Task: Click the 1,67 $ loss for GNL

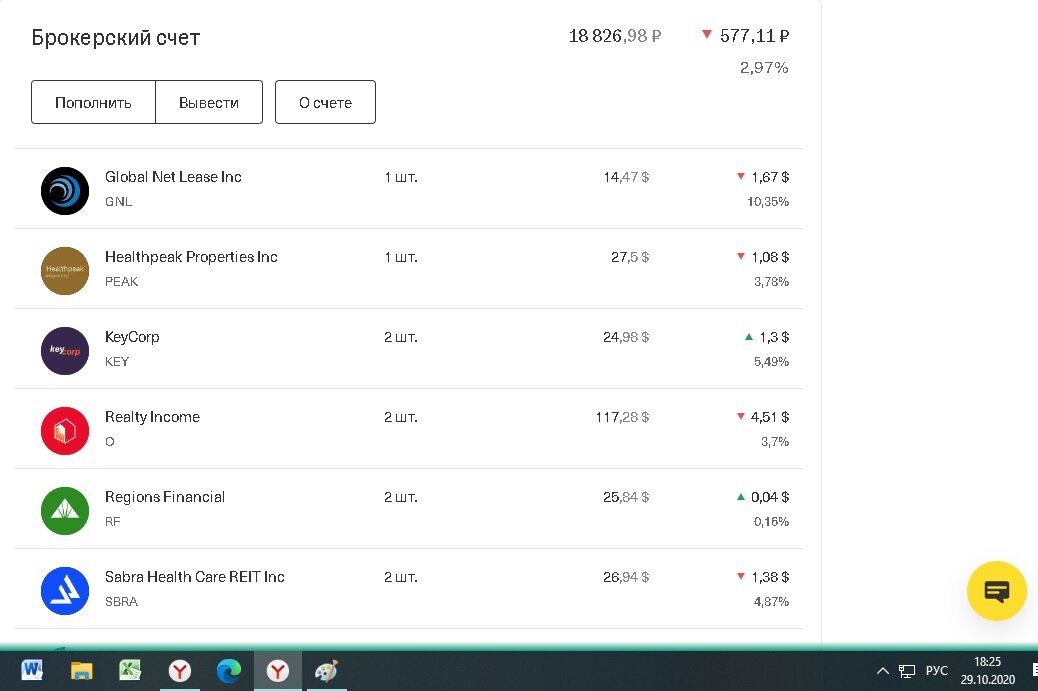Action: point(763,177)
